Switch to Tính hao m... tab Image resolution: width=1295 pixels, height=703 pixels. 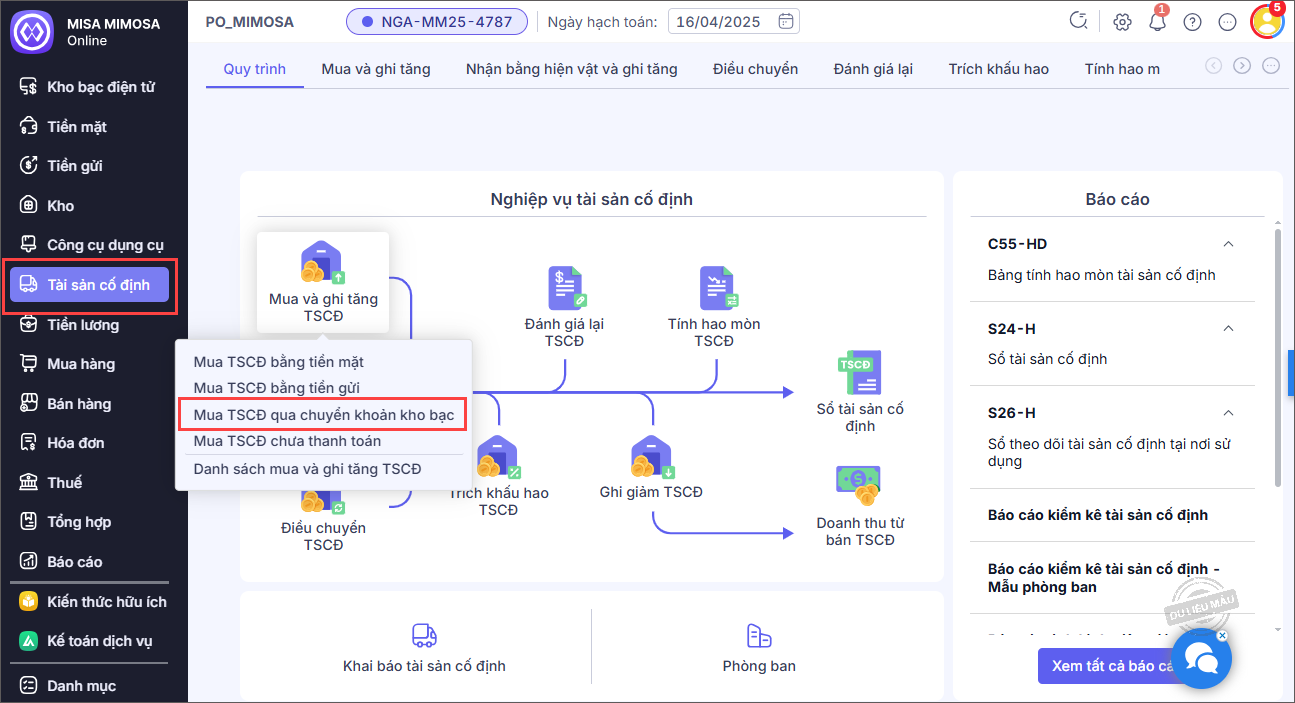pos(1123,69)
